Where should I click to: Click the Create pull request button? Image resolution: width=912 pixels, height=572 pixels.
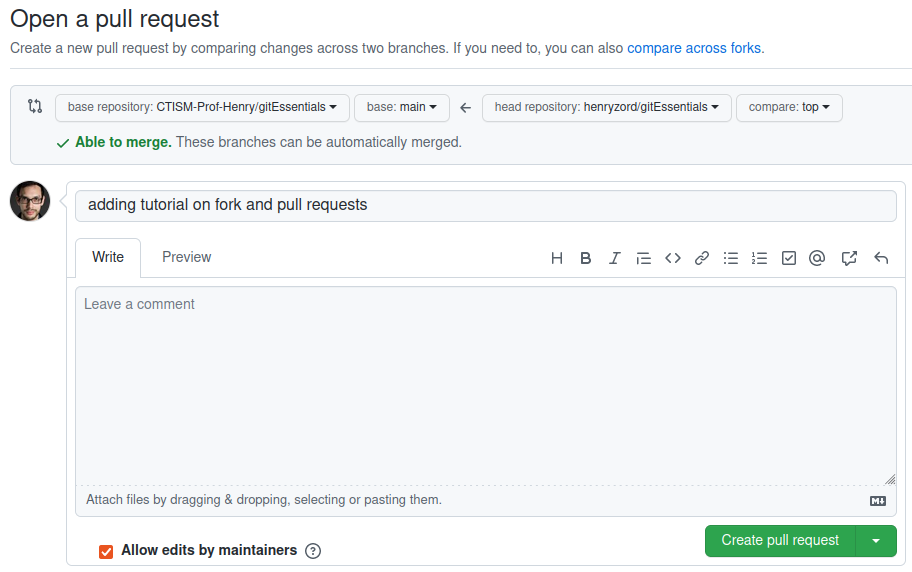pyautogui.click(x=780, y=540)
